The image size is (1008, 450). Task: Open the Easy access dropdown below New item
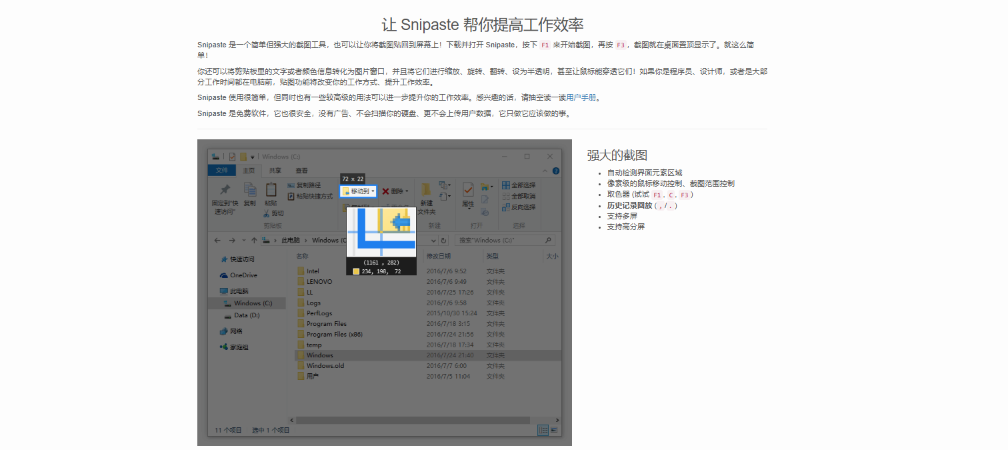[444, 196]
